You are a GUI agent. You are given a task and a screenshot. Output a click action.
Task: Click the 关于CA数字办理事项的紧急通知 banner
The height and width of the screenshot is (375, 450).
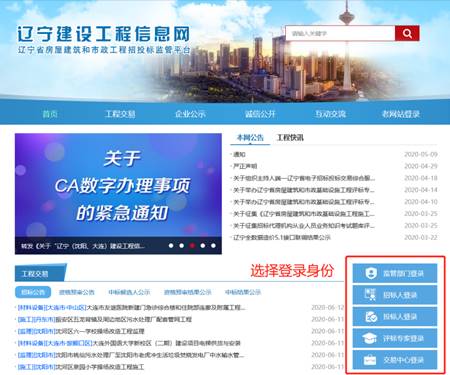point(118,185)
